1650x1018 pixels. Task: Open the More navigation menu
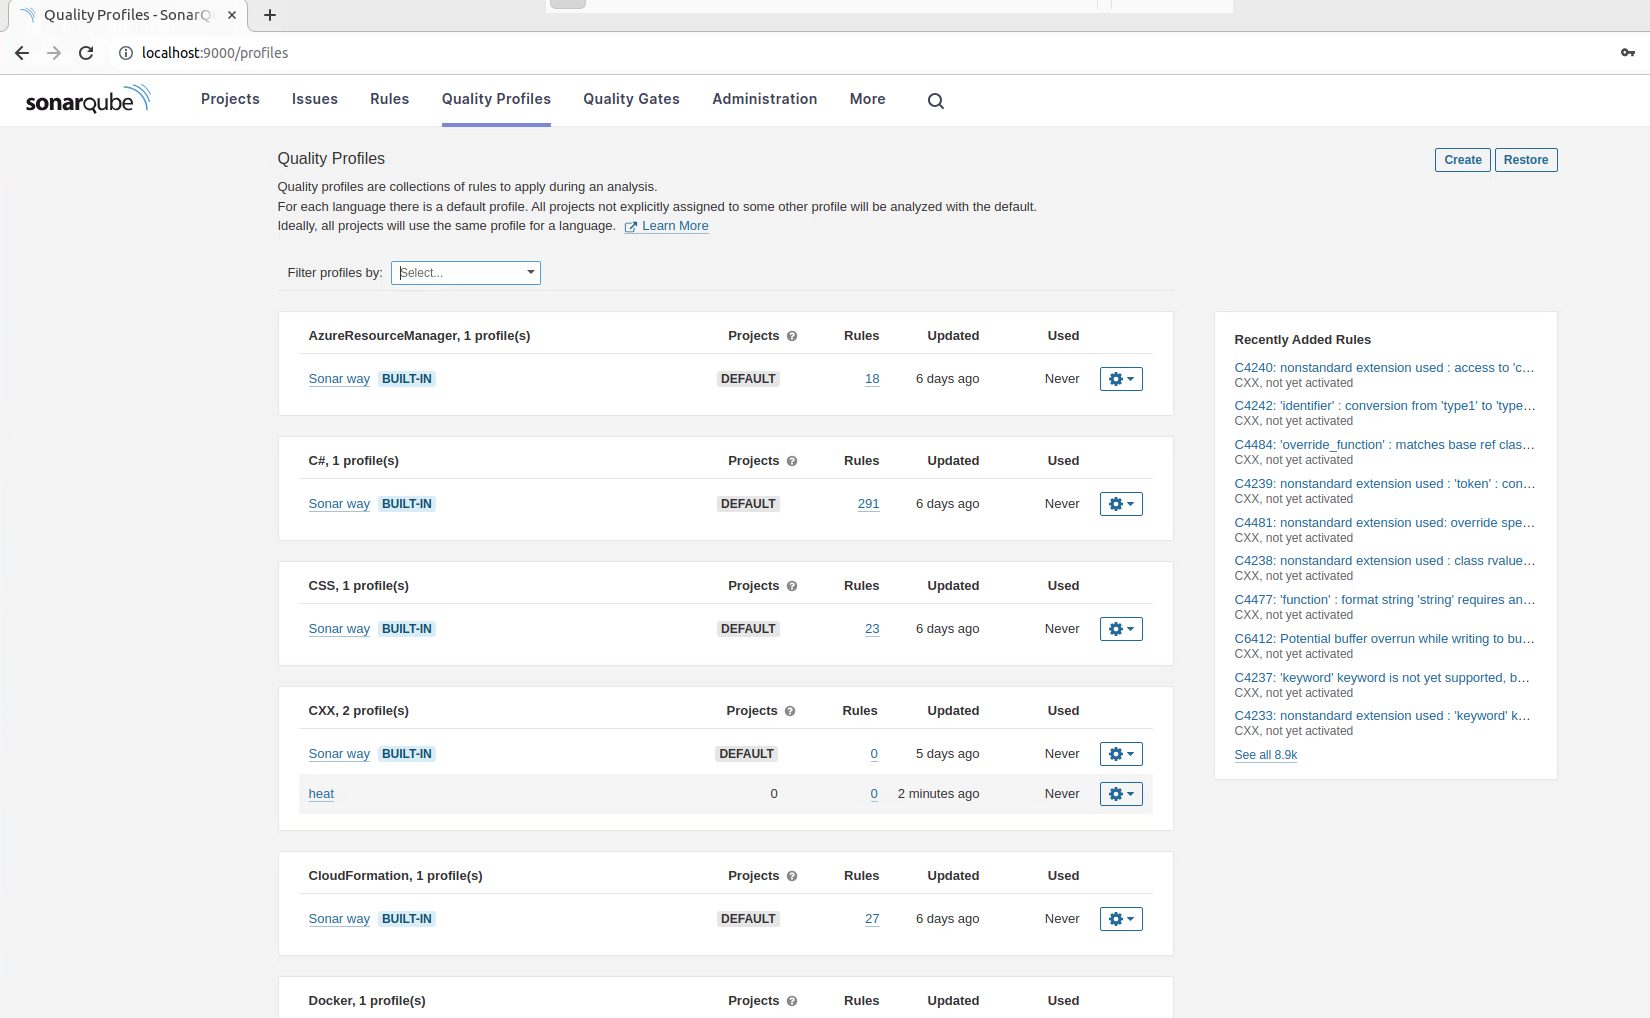click(x=867, y=99)
